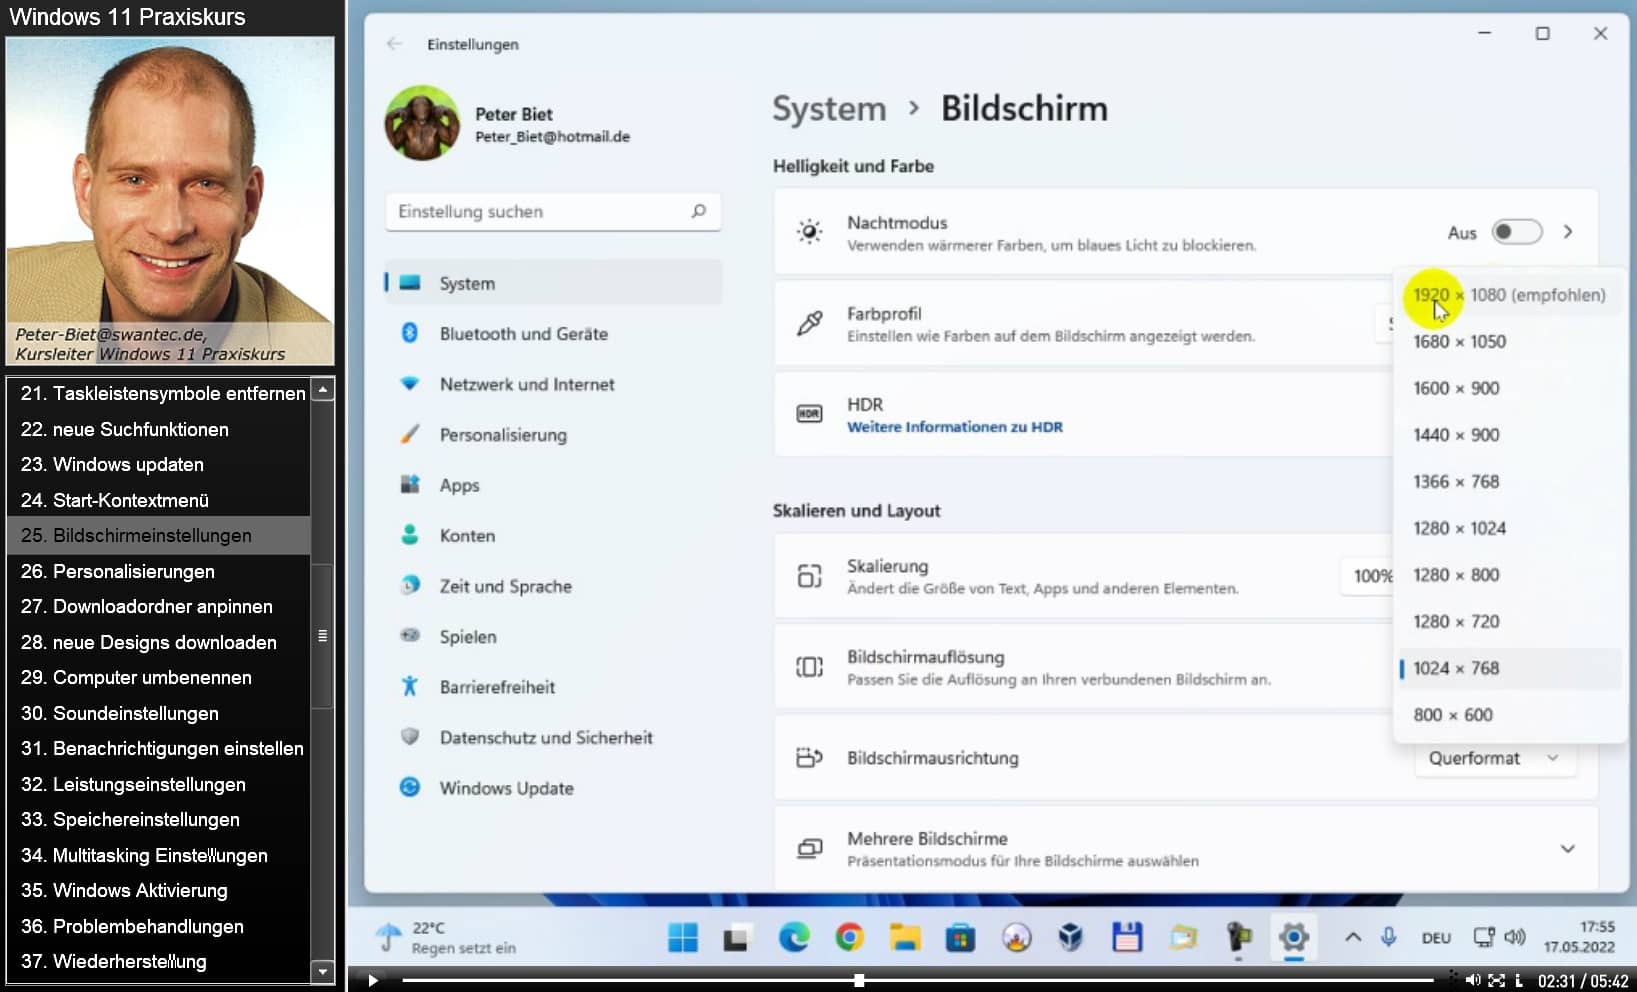Viewport: 1637px width, 992px height.
Task: Click the Einstellung suchen input field
Action: 540,211
